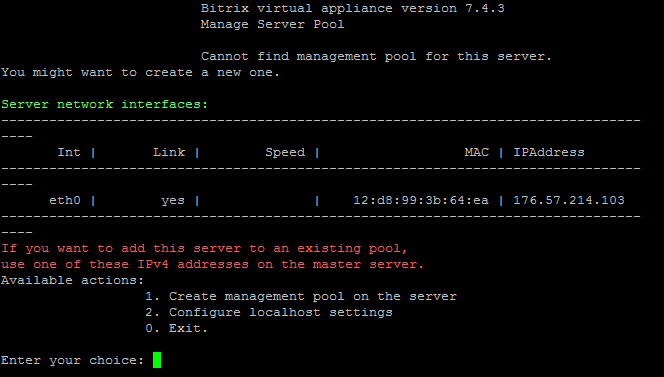
Task: Click the 'Server network interfaces:' green heading
Action: (105, 104)
